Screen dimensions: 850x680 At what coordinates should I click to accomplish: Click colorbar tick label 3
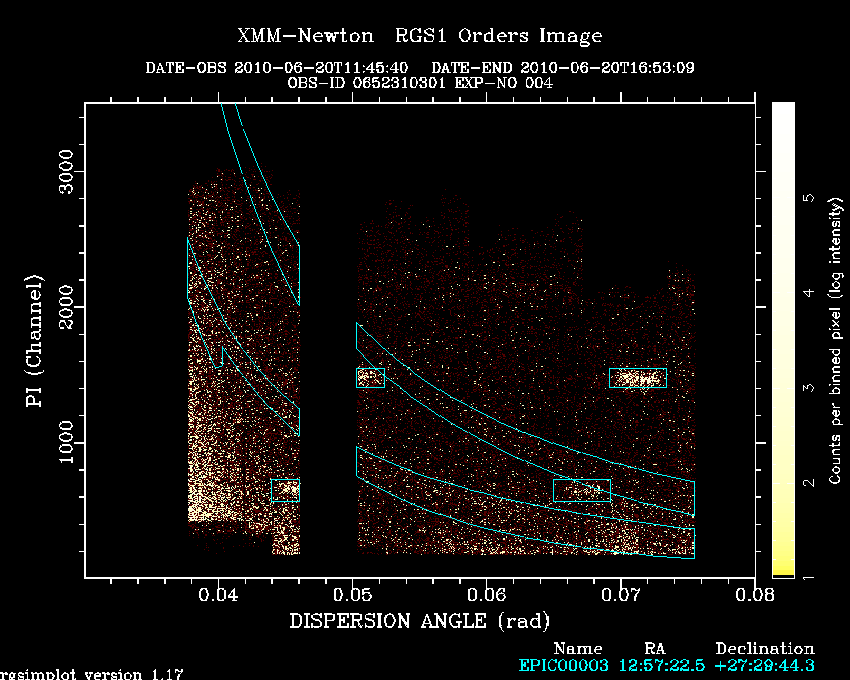point(809,388)
